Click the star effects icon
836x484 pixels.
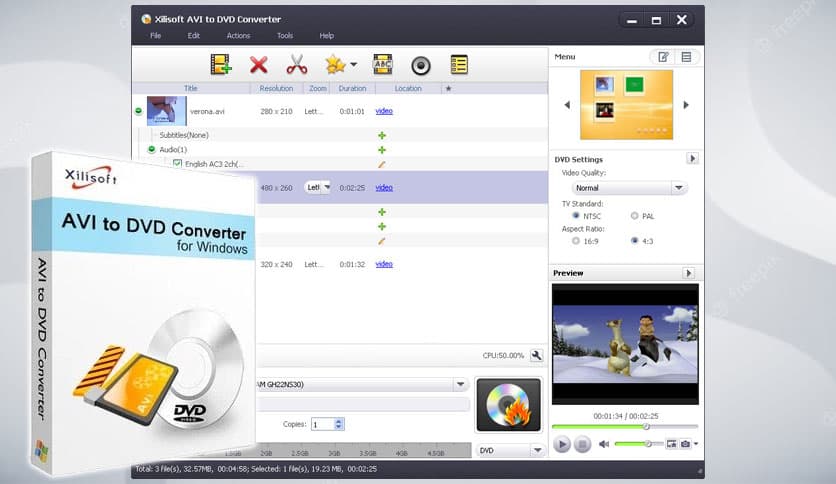click(335, 64)
